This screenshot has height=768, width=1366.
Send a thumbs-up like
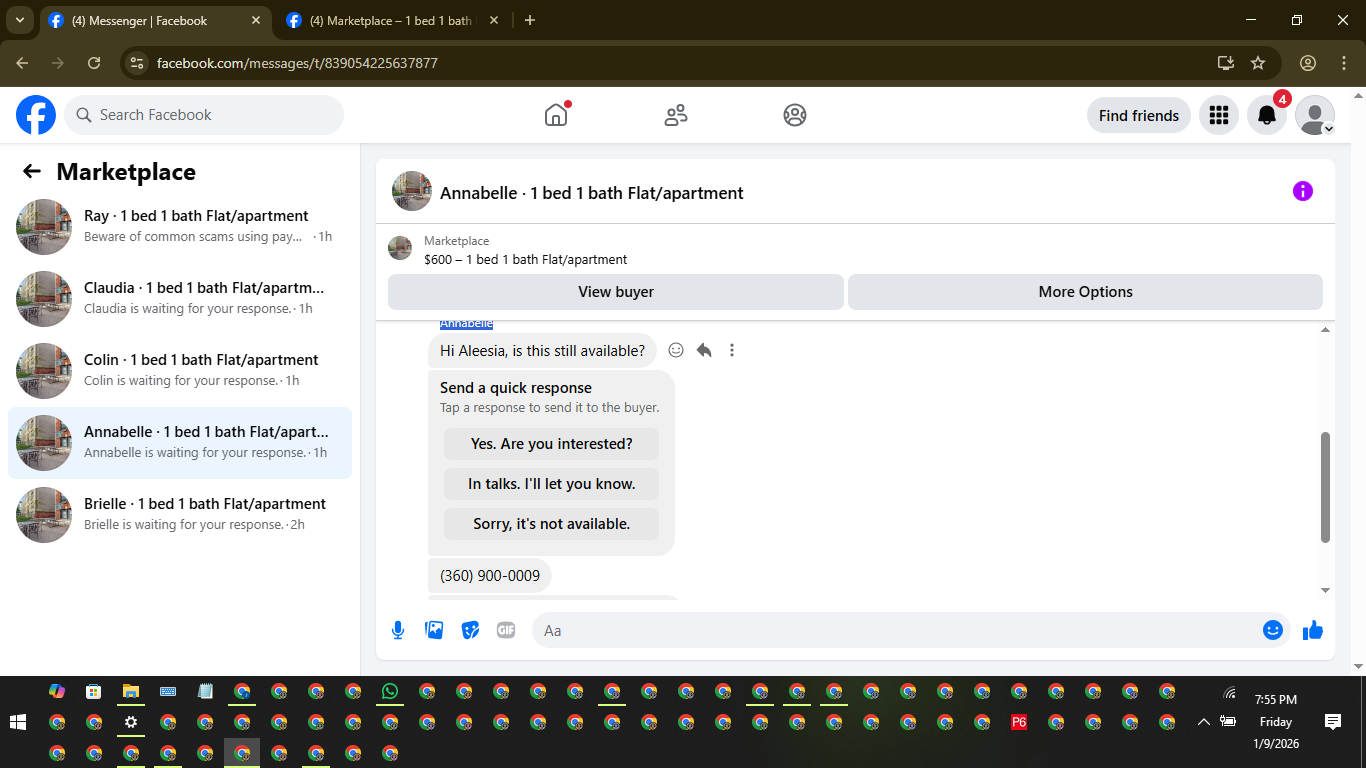[1313, 630]
